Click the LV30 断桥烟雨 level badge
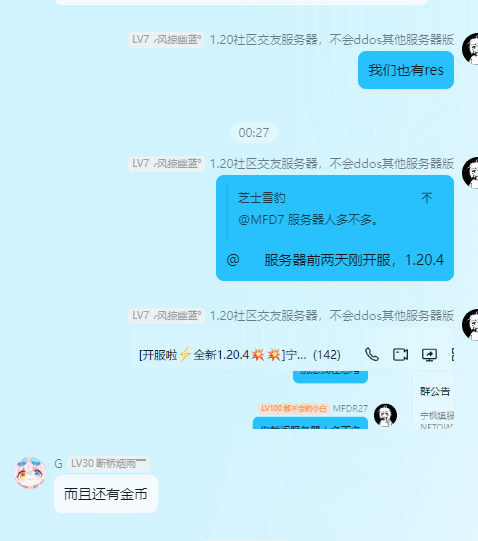 point(108,463)
